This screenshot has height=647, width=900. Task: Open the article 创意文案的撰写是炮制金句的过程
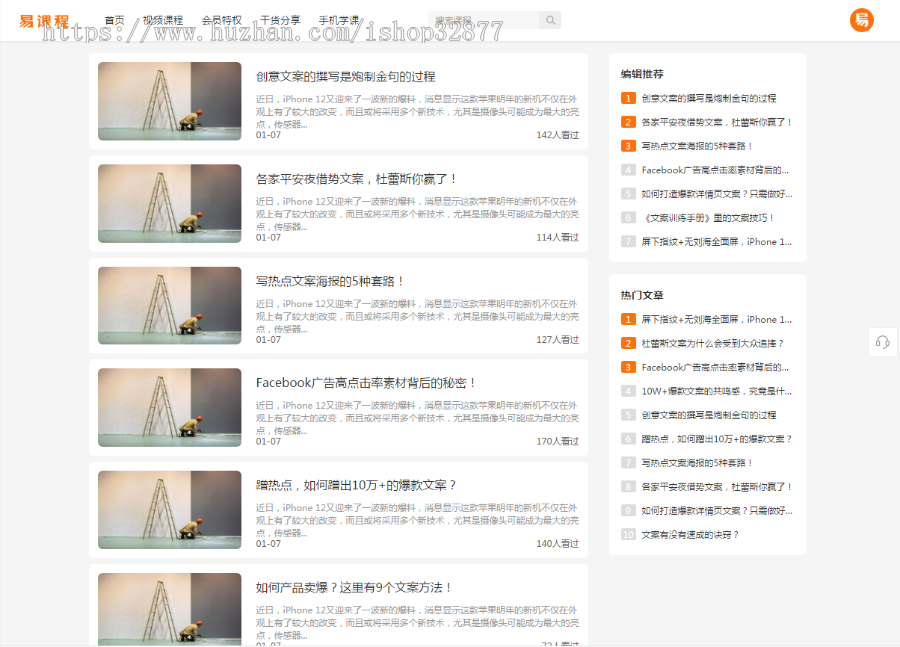pos(345,77)
